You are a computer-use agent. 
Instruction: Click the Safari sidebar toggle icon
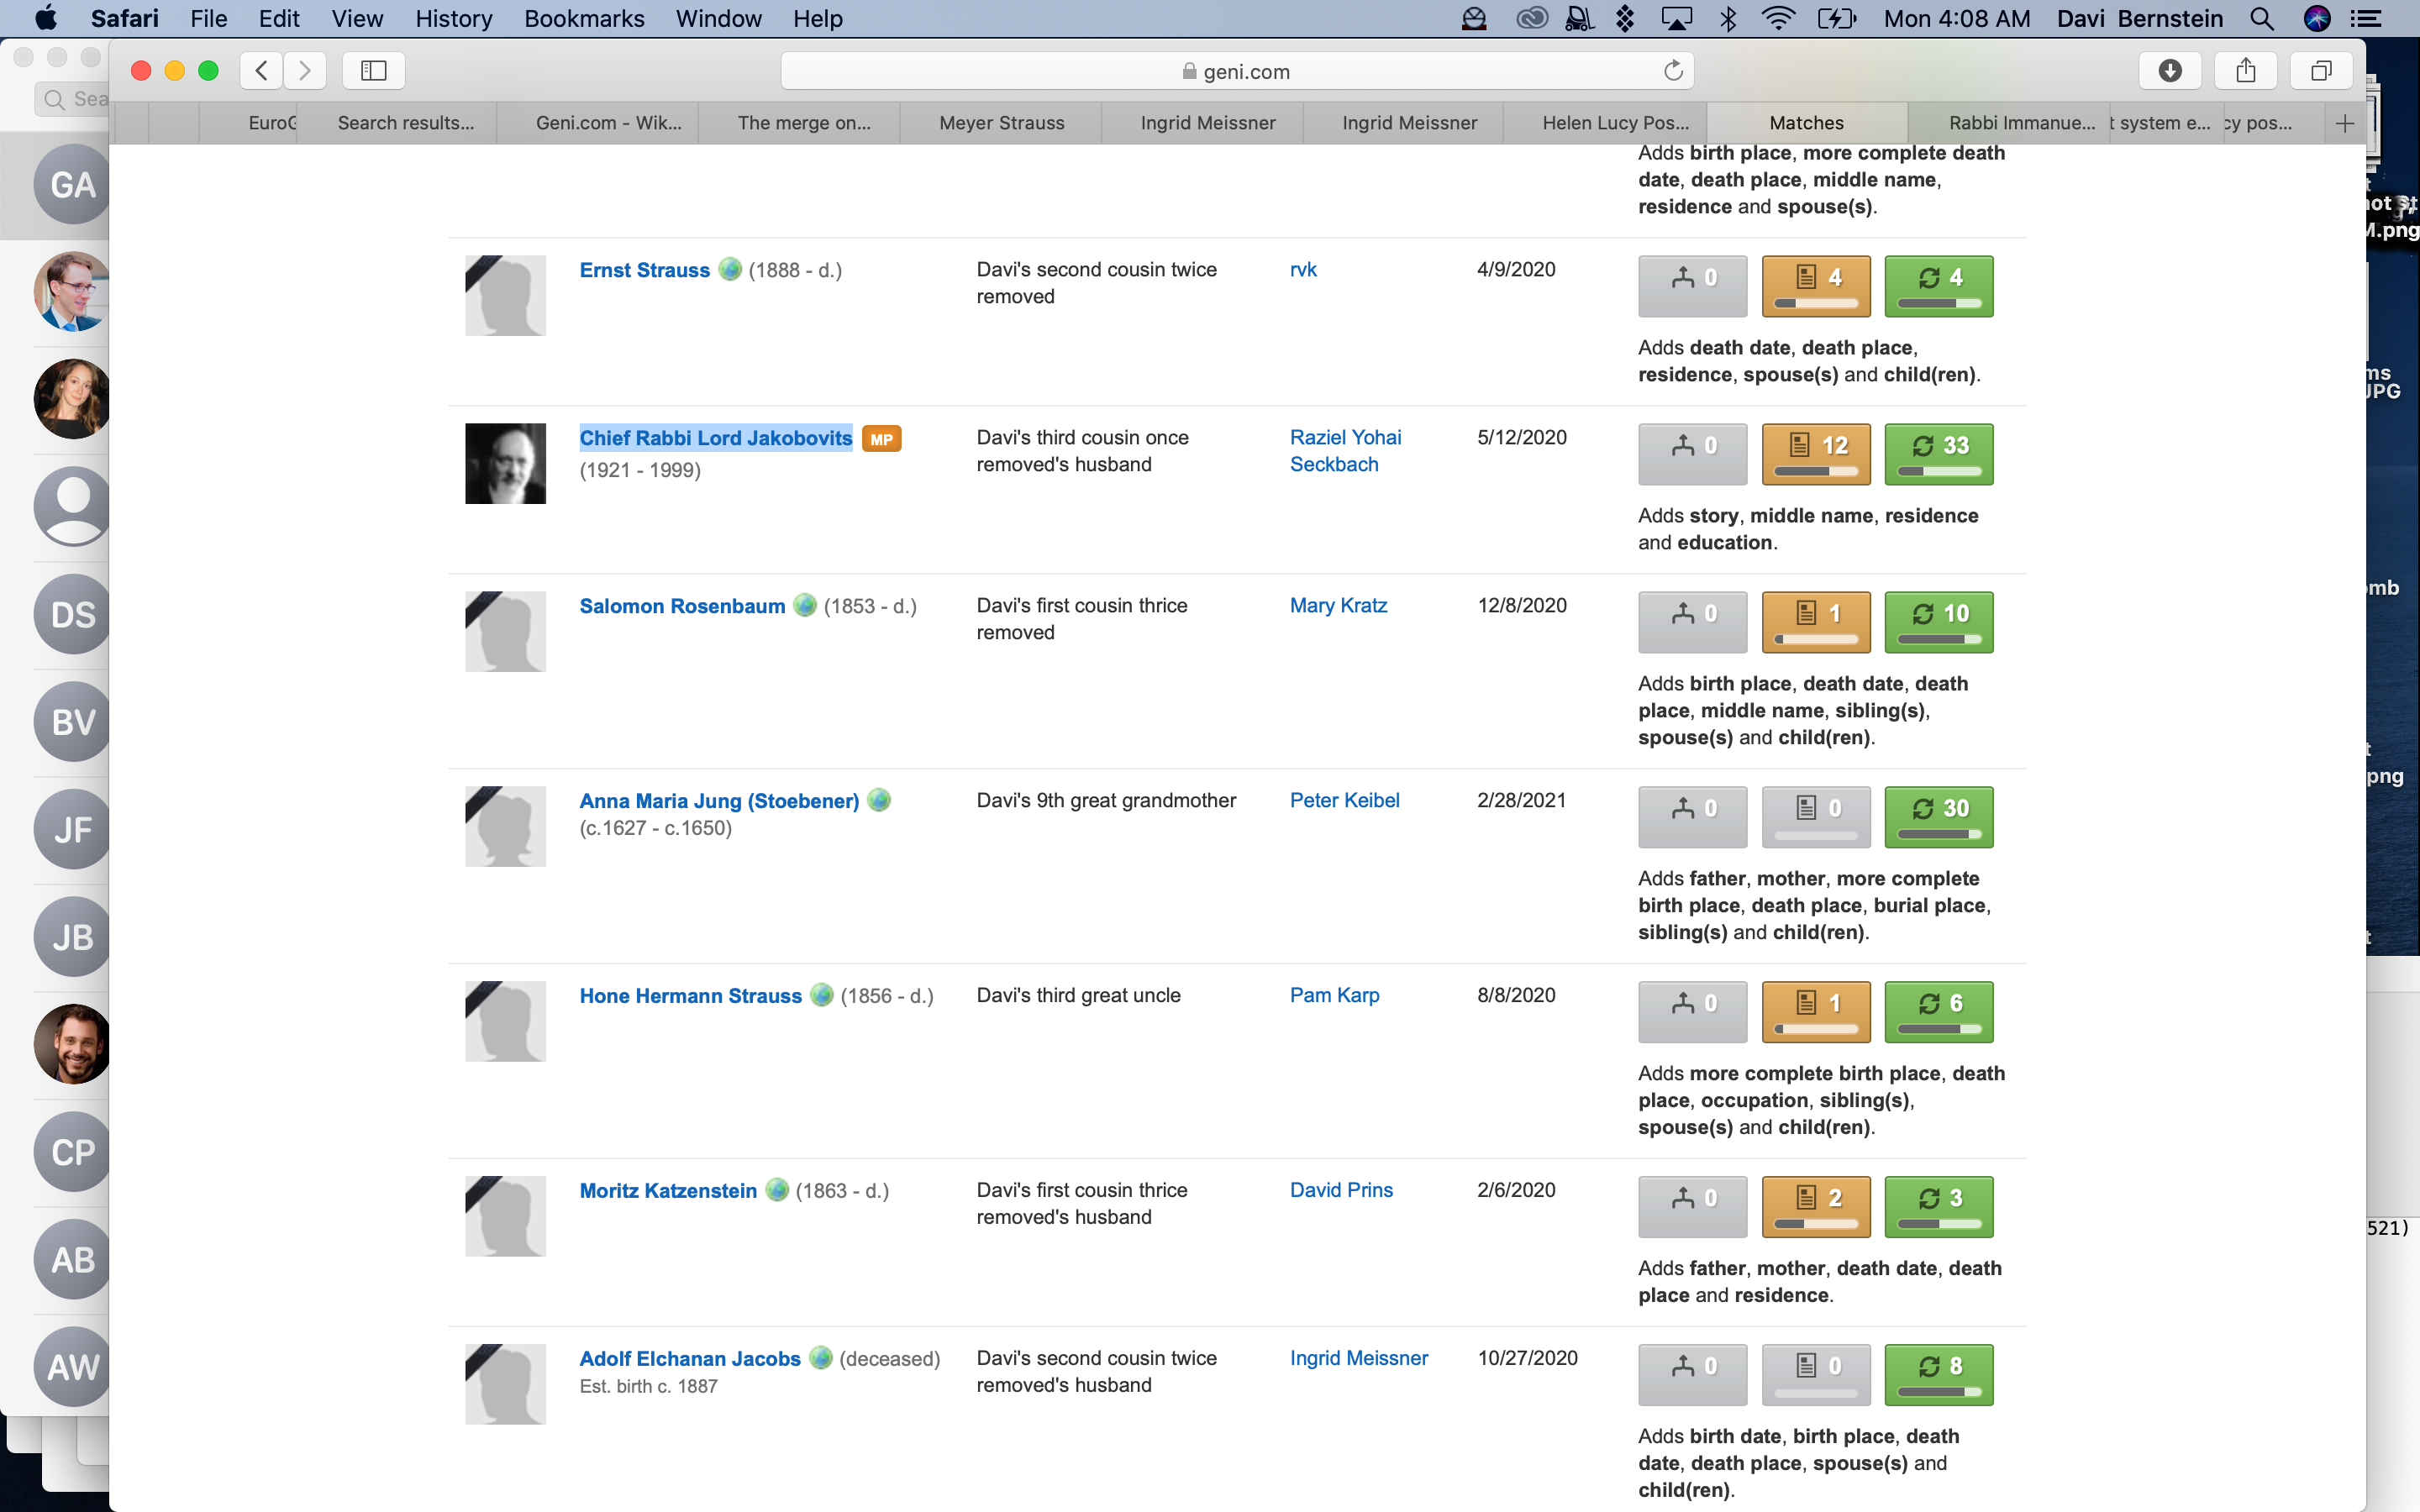tap(373, 70)
